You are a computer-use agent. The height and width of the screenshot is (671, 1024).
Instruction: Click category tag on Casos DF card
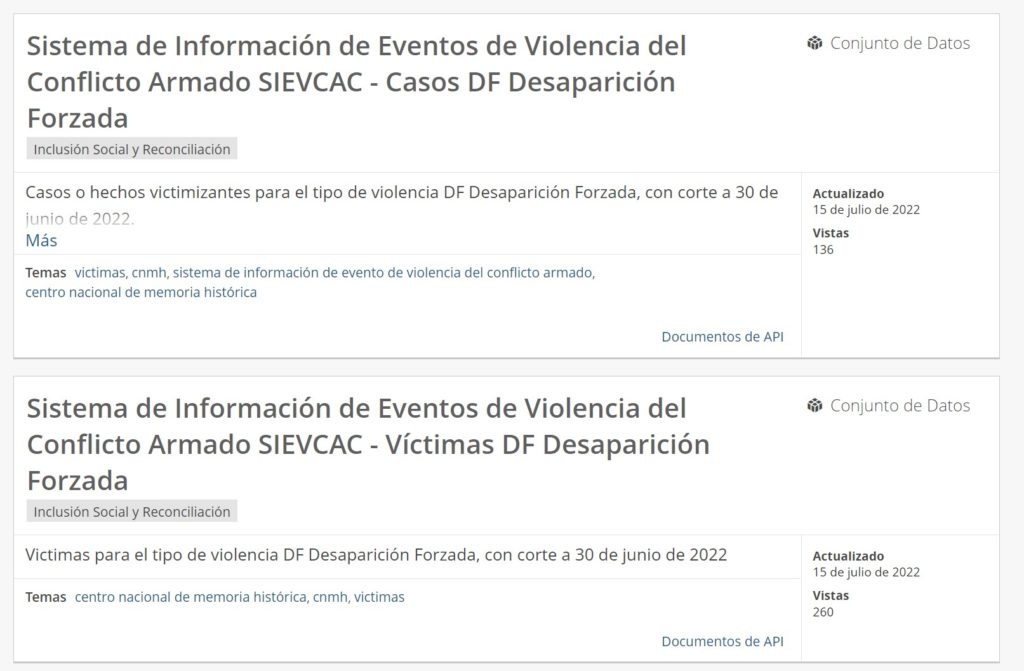pos(132,149)
